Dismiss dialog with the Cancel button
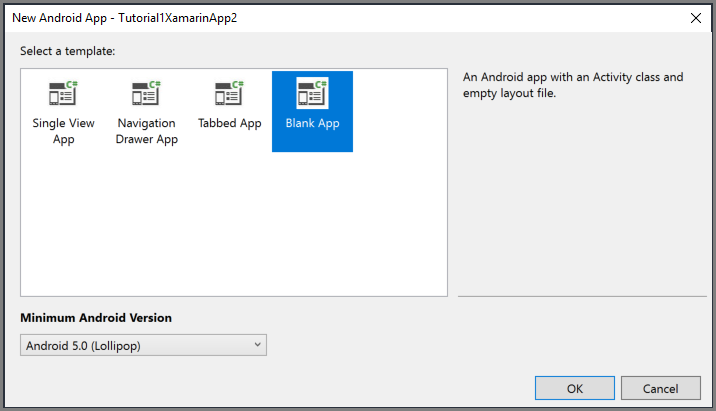The image size is (716, 411). (661, 388)
